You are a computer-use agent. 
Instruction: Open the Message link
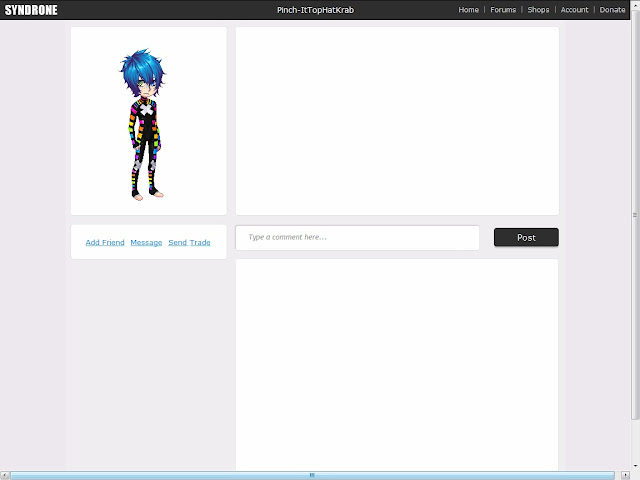tap(146, 242)
